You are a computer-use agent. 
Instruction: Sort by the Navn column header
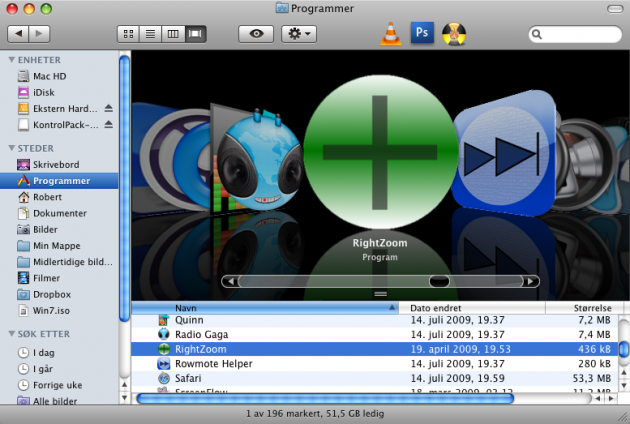pos(265,308)
